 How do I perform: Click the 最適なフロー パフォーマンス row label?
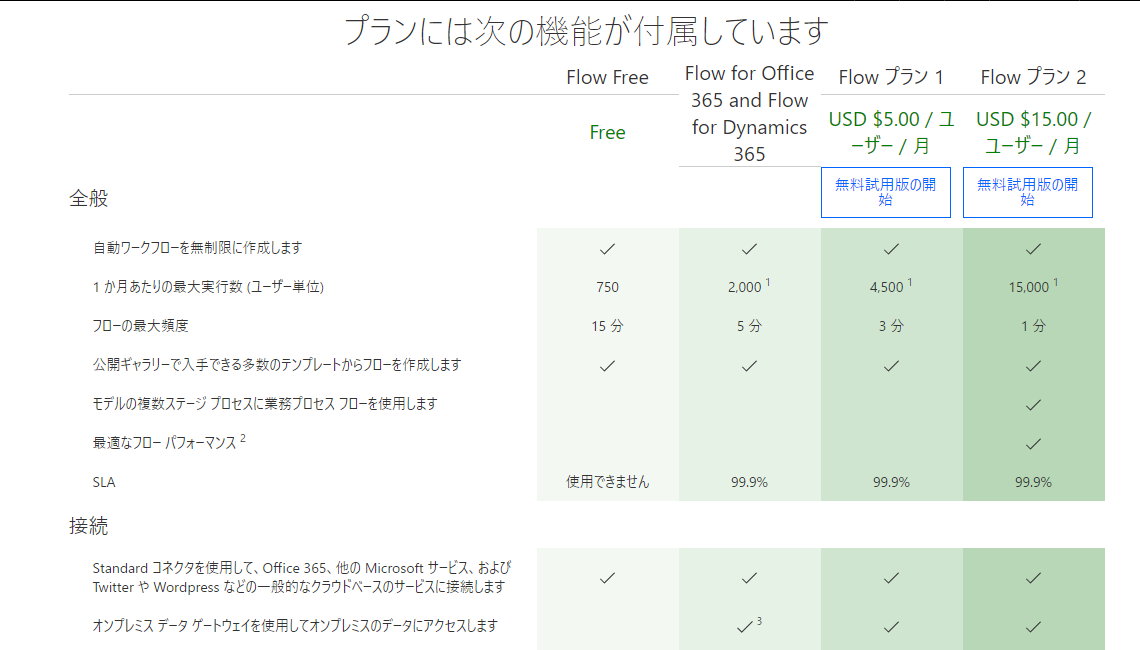pos(169,442)
